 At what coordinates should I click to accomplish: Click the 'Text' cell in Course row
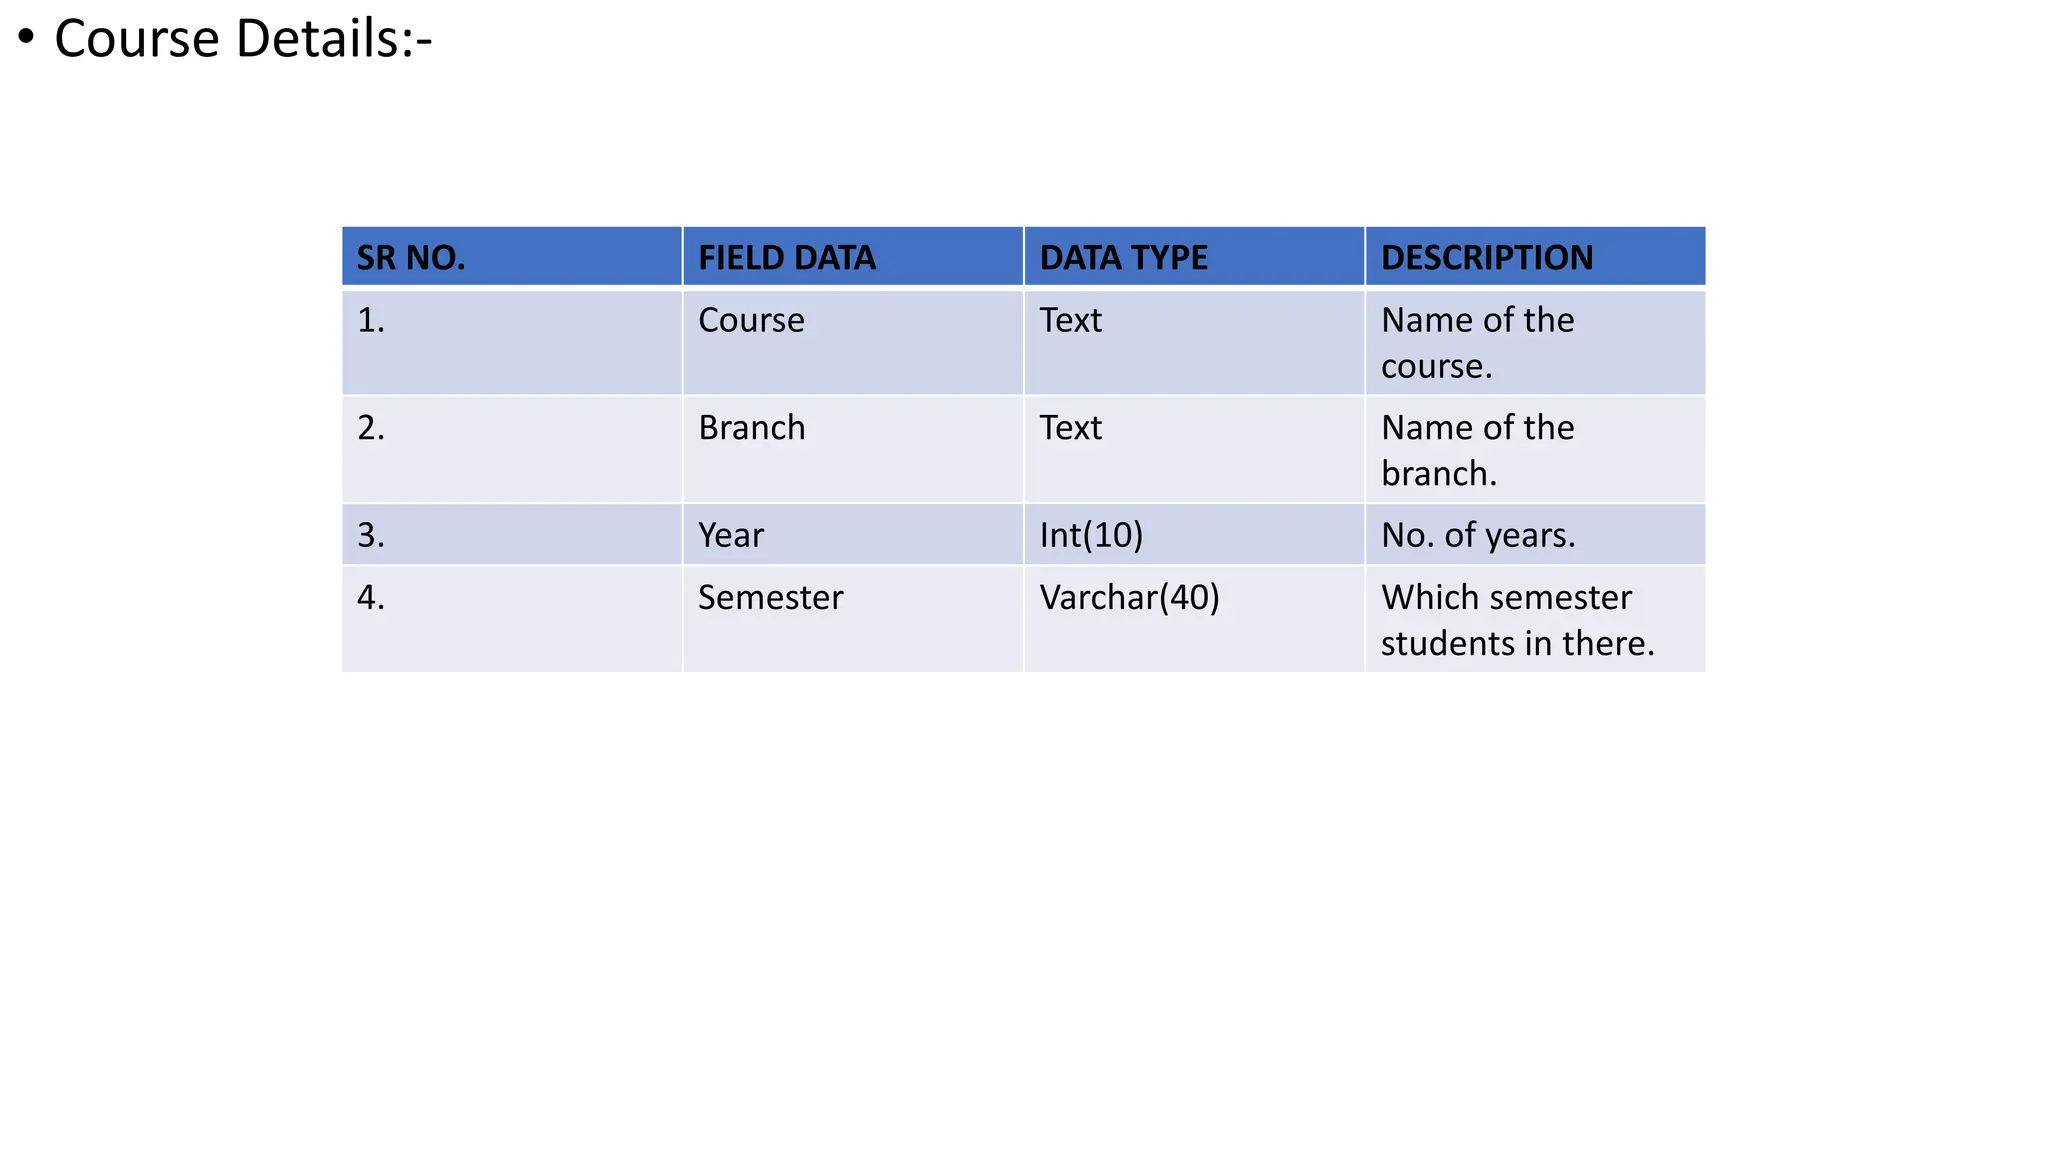tap(1194, 342)
